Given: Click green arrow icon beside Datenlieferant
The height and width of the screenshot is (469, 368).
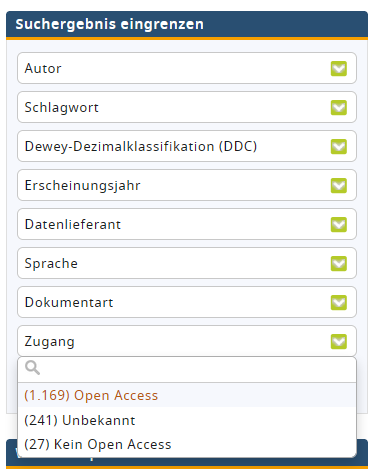Looking at the screenshot, I should [339, 224].
